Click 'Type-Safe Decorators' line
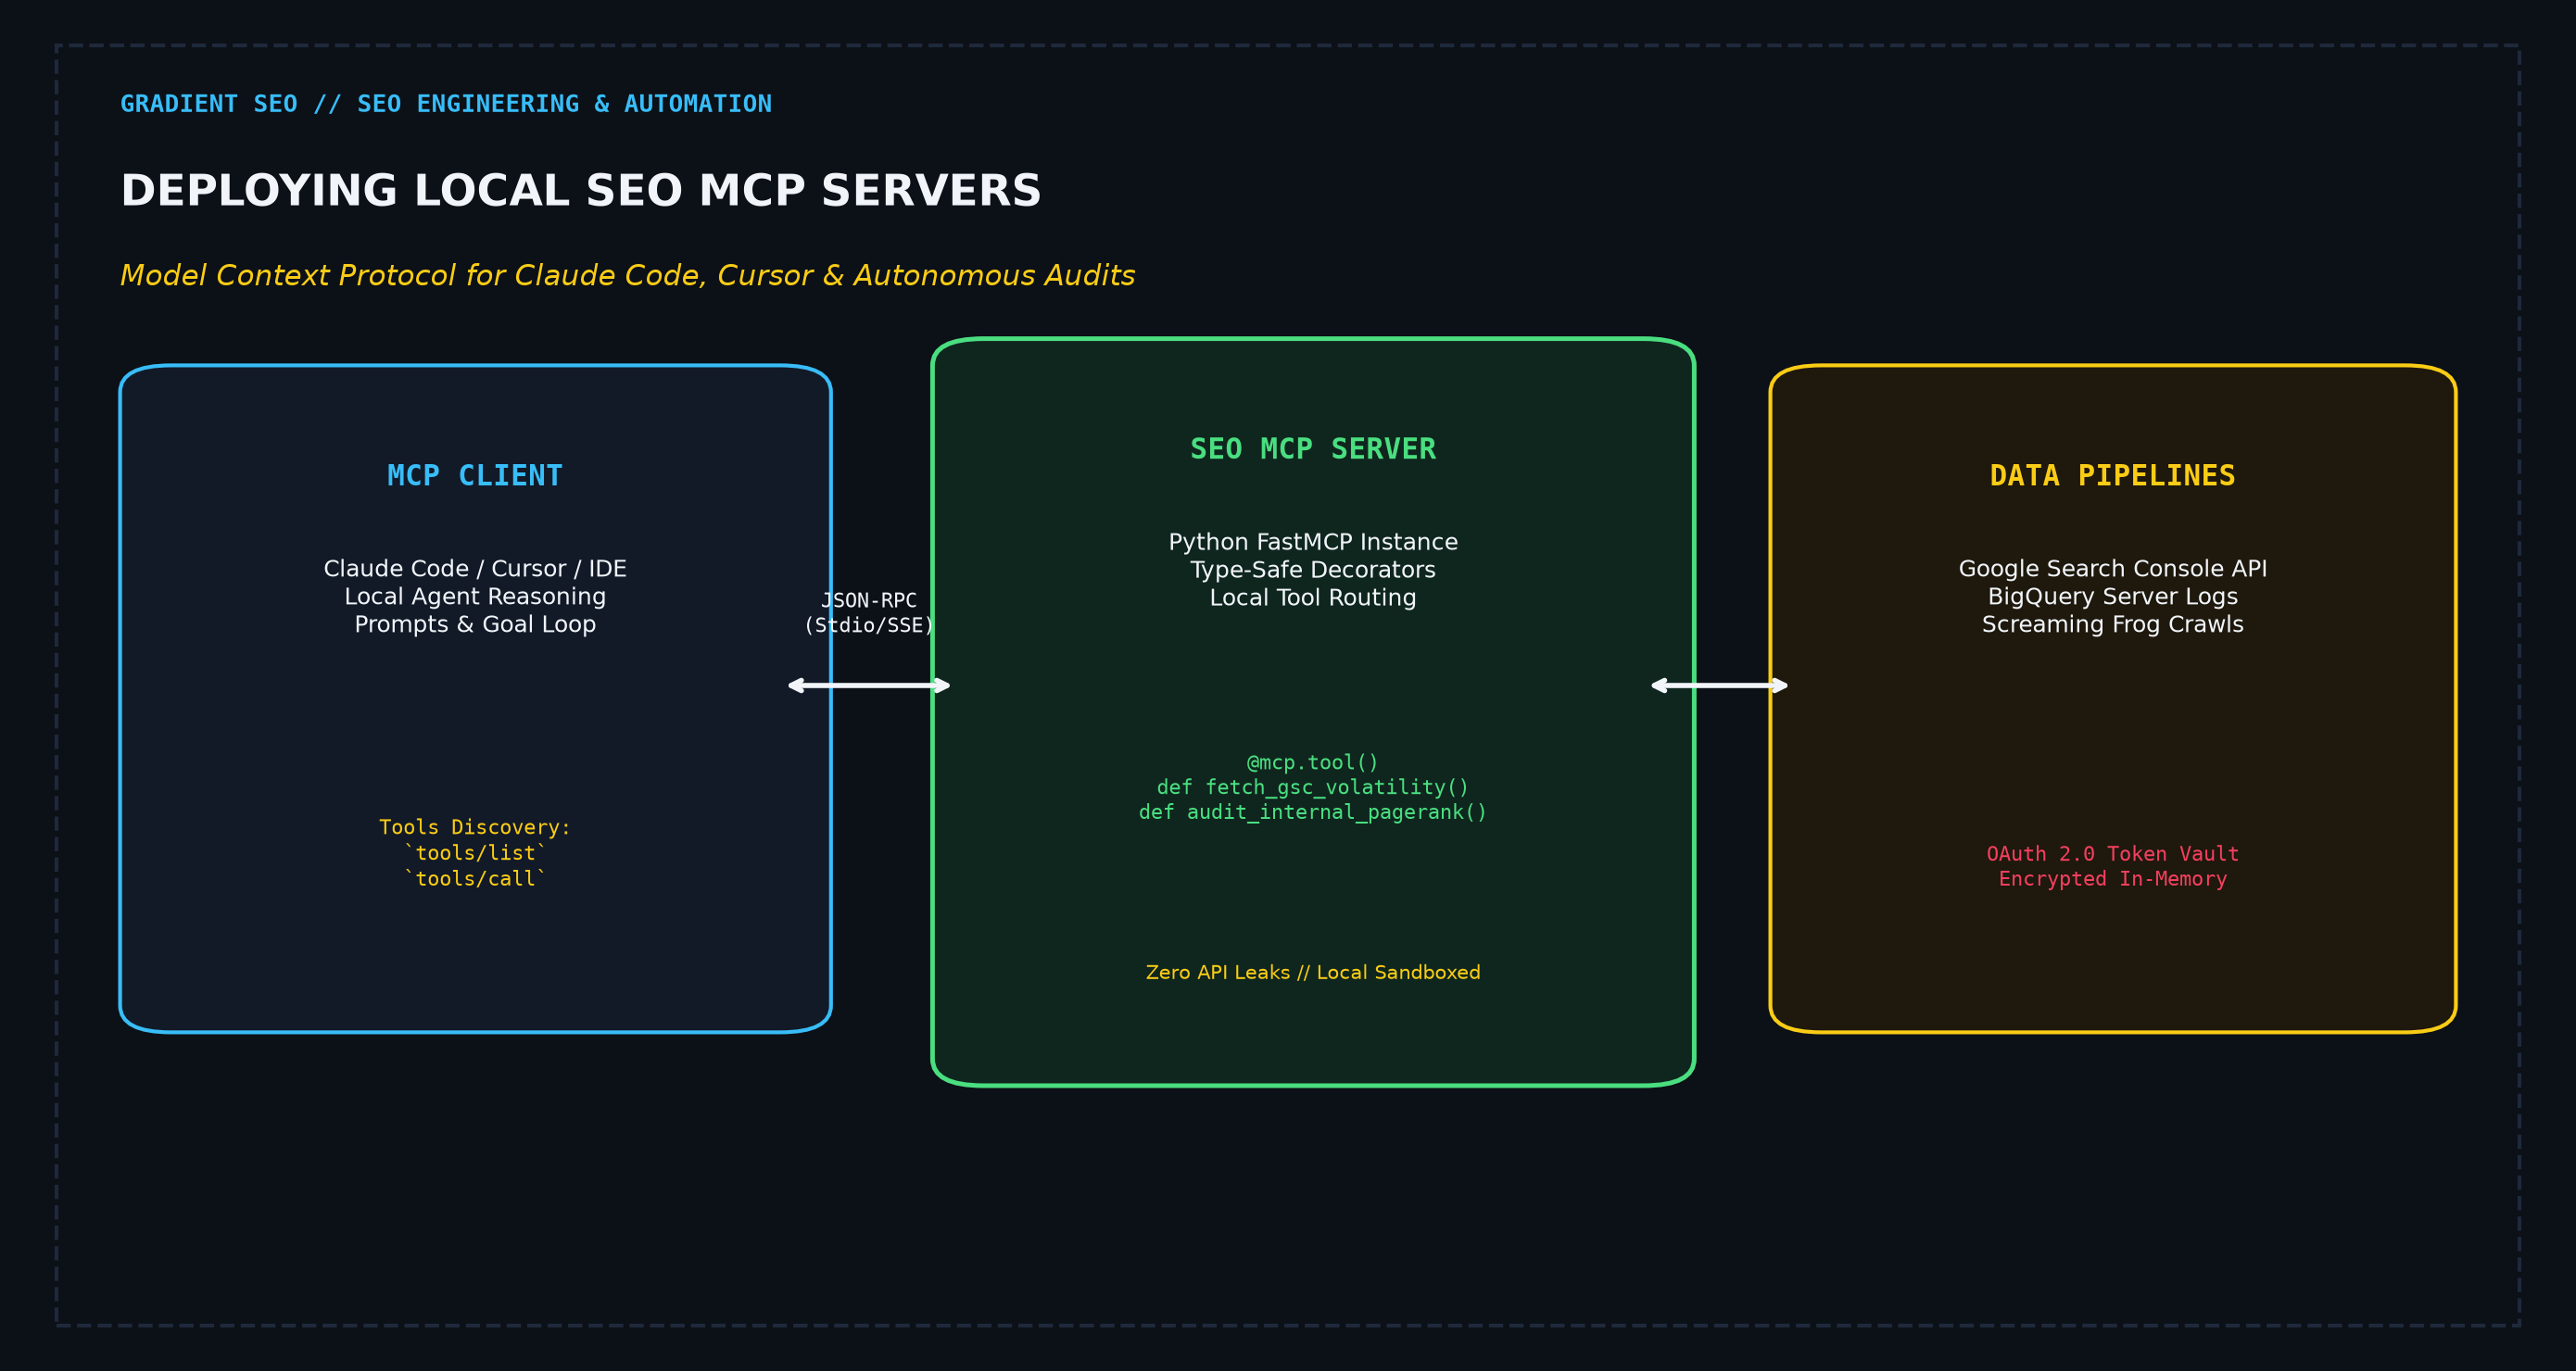This screenshot has height=1371, width=2576. 1313,570
